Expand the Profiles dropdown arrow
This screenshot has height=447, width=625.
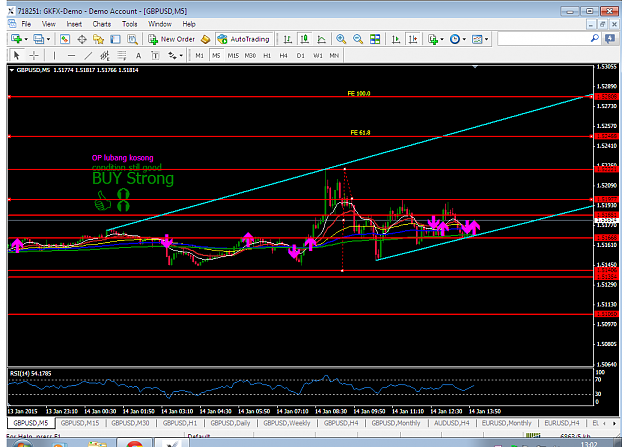point(48,39)
